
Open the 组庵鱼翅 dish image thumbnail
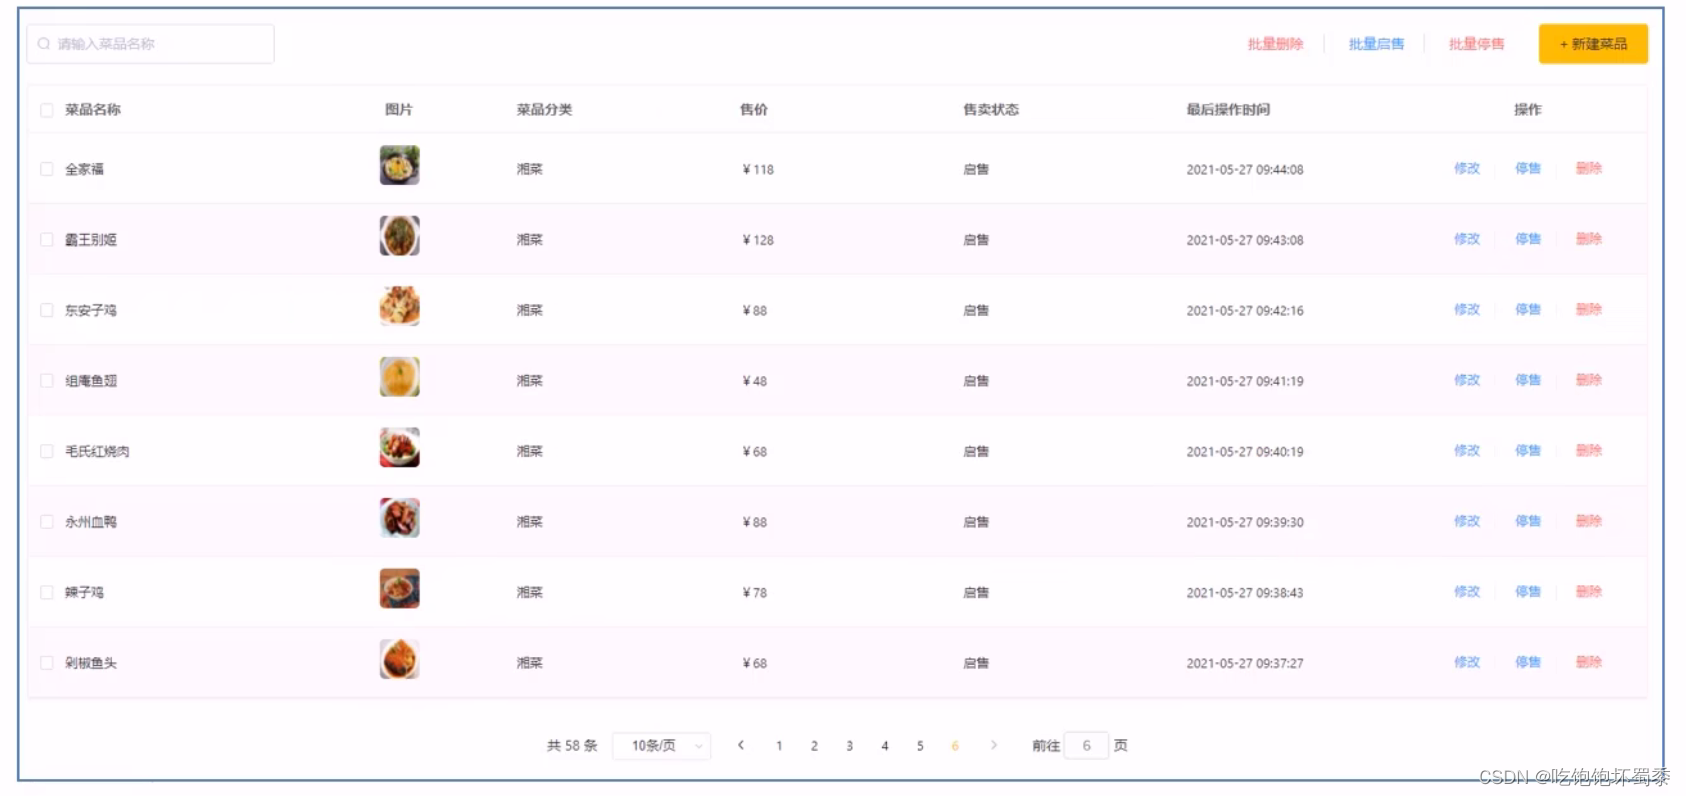pos(399,377)
